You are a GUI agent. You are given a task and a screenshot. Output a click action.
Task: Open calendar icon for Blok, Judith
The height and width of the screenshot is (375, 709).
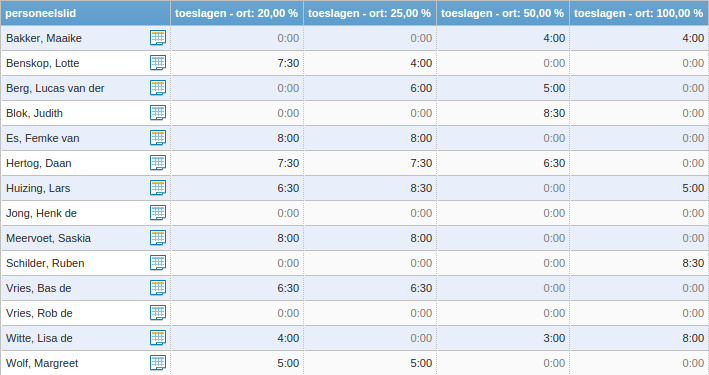point(158,113)
